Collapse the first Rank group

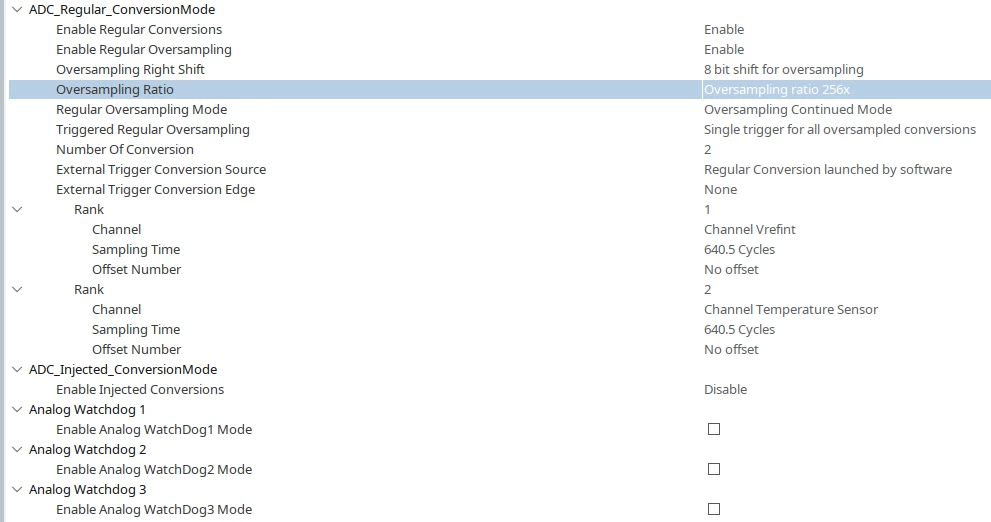[17, 209]
